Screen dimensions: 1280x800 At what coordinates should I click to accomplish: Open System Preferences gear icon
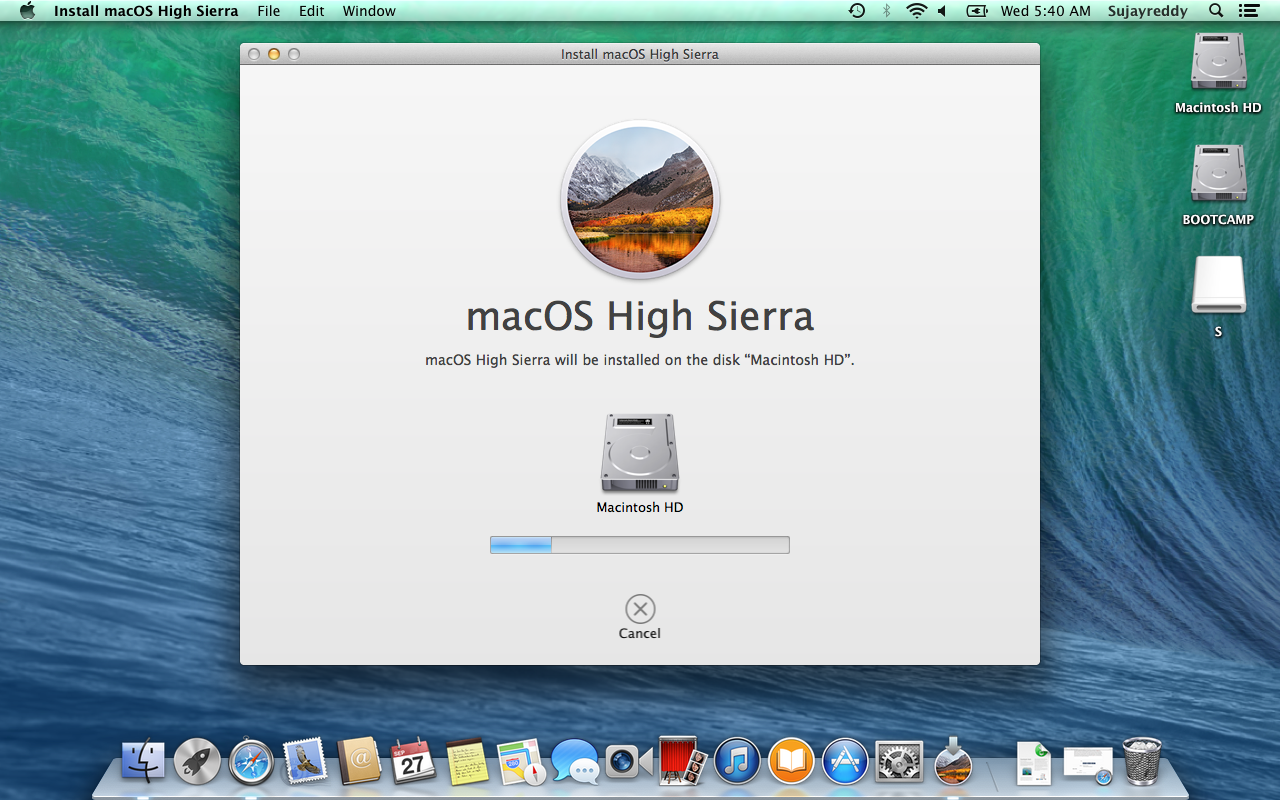(x=899, y=762)
